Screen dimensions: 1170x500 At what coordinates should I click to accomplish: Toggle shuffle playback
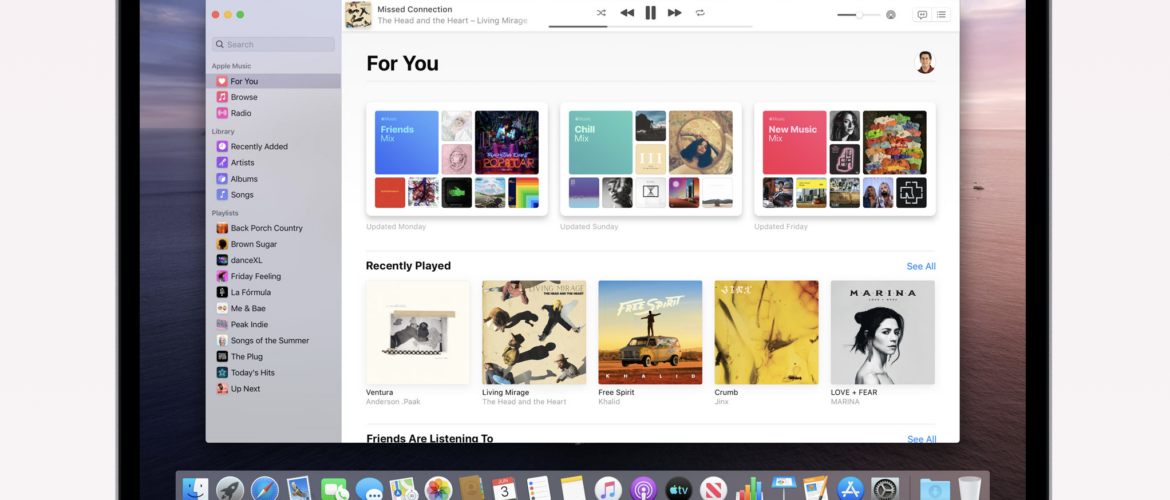point(601,13)
